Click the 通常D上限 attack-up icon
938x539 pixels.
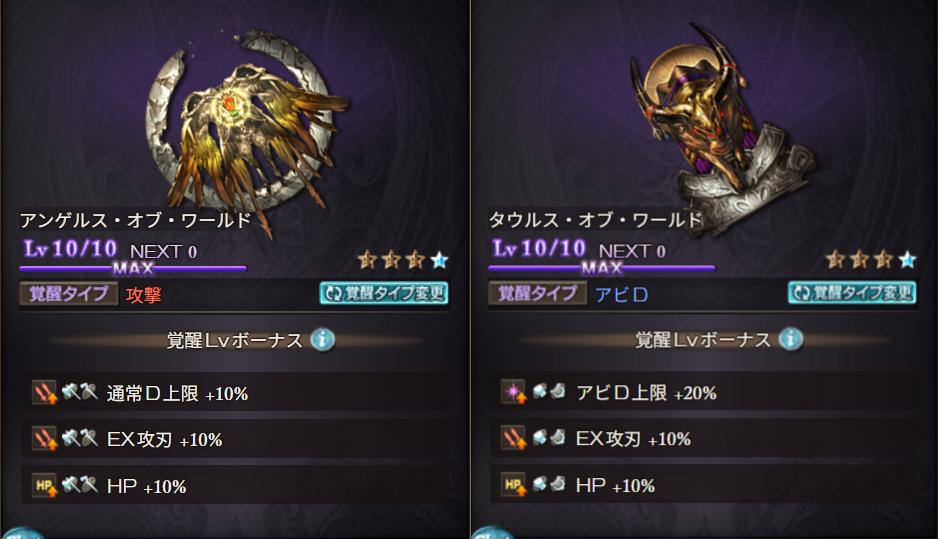click(44, 392)
